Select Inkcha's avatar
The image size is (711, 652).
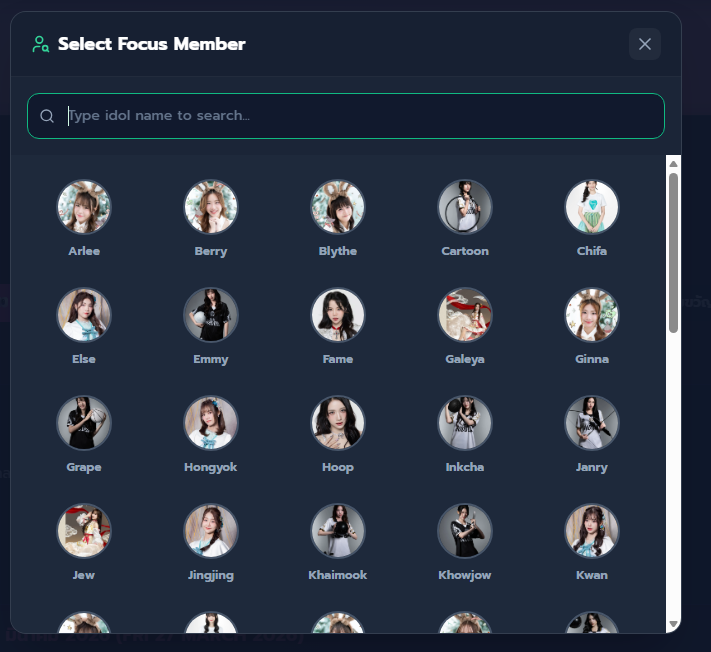[x=465, y=423]
